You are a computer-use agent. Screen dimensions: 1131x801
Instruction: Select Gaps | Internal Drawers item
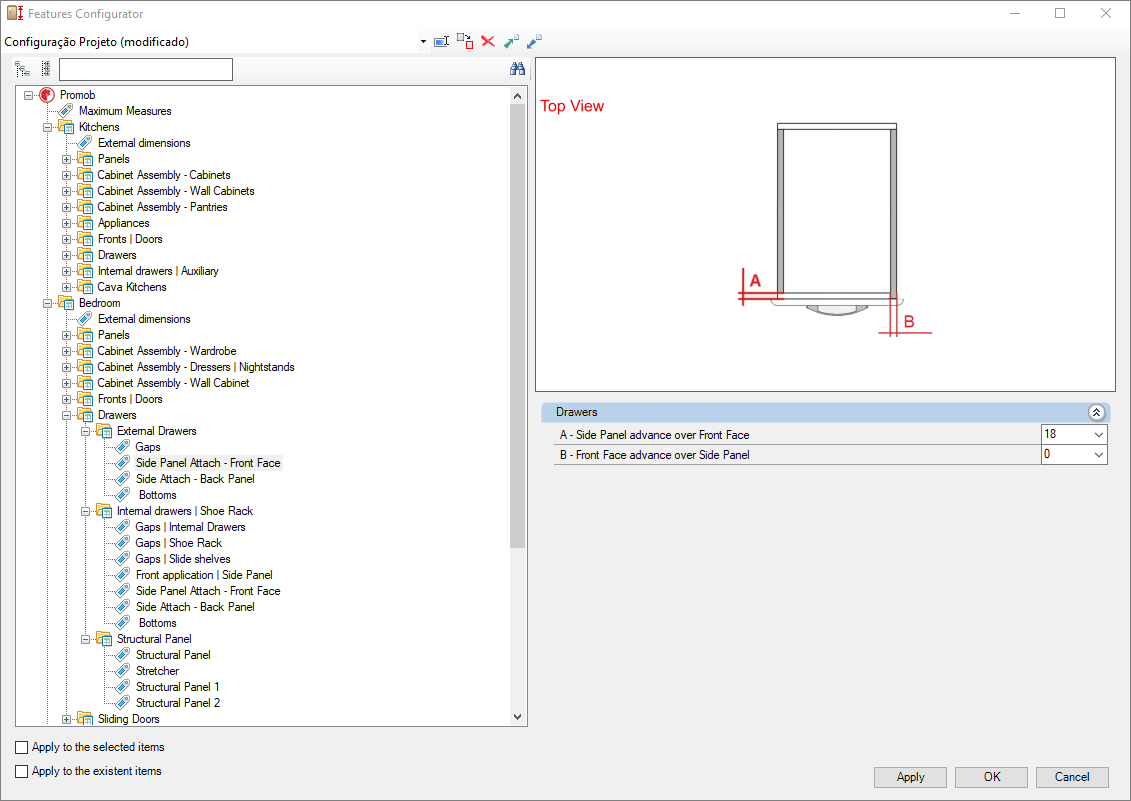(x=190, y=527)
